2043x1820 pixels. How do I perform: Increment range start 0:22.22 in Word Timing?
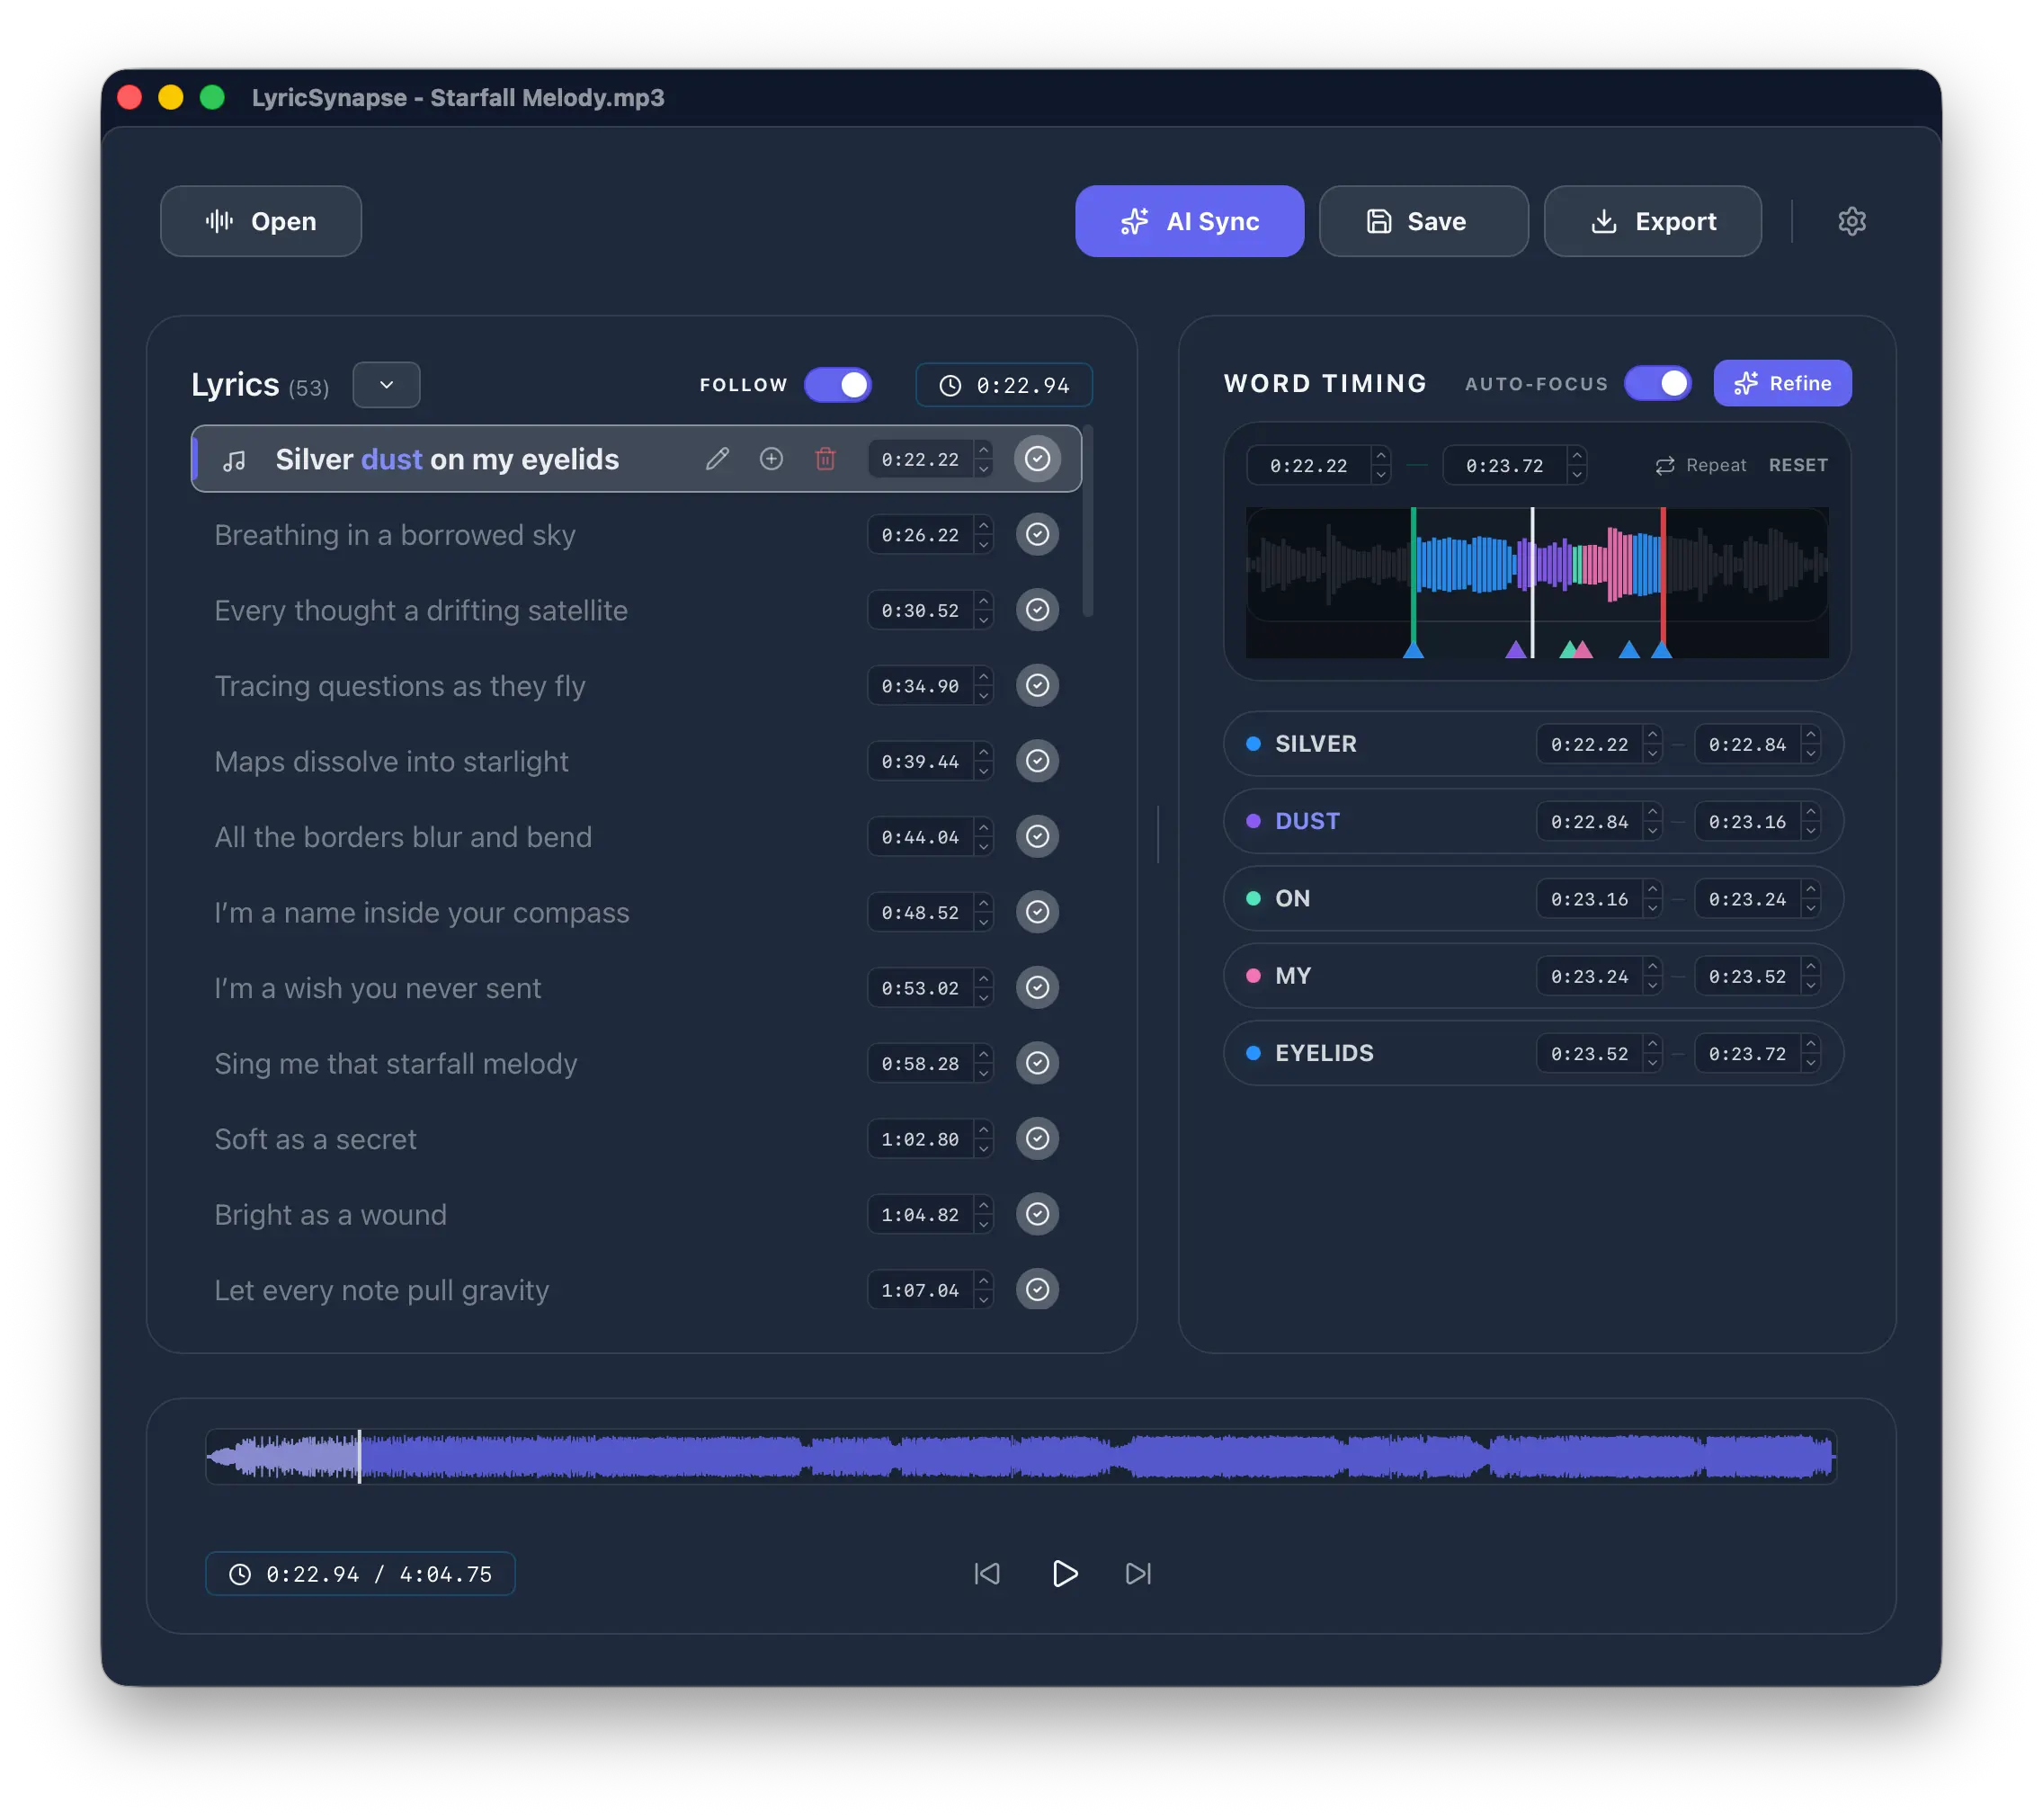coord(1381,455)
